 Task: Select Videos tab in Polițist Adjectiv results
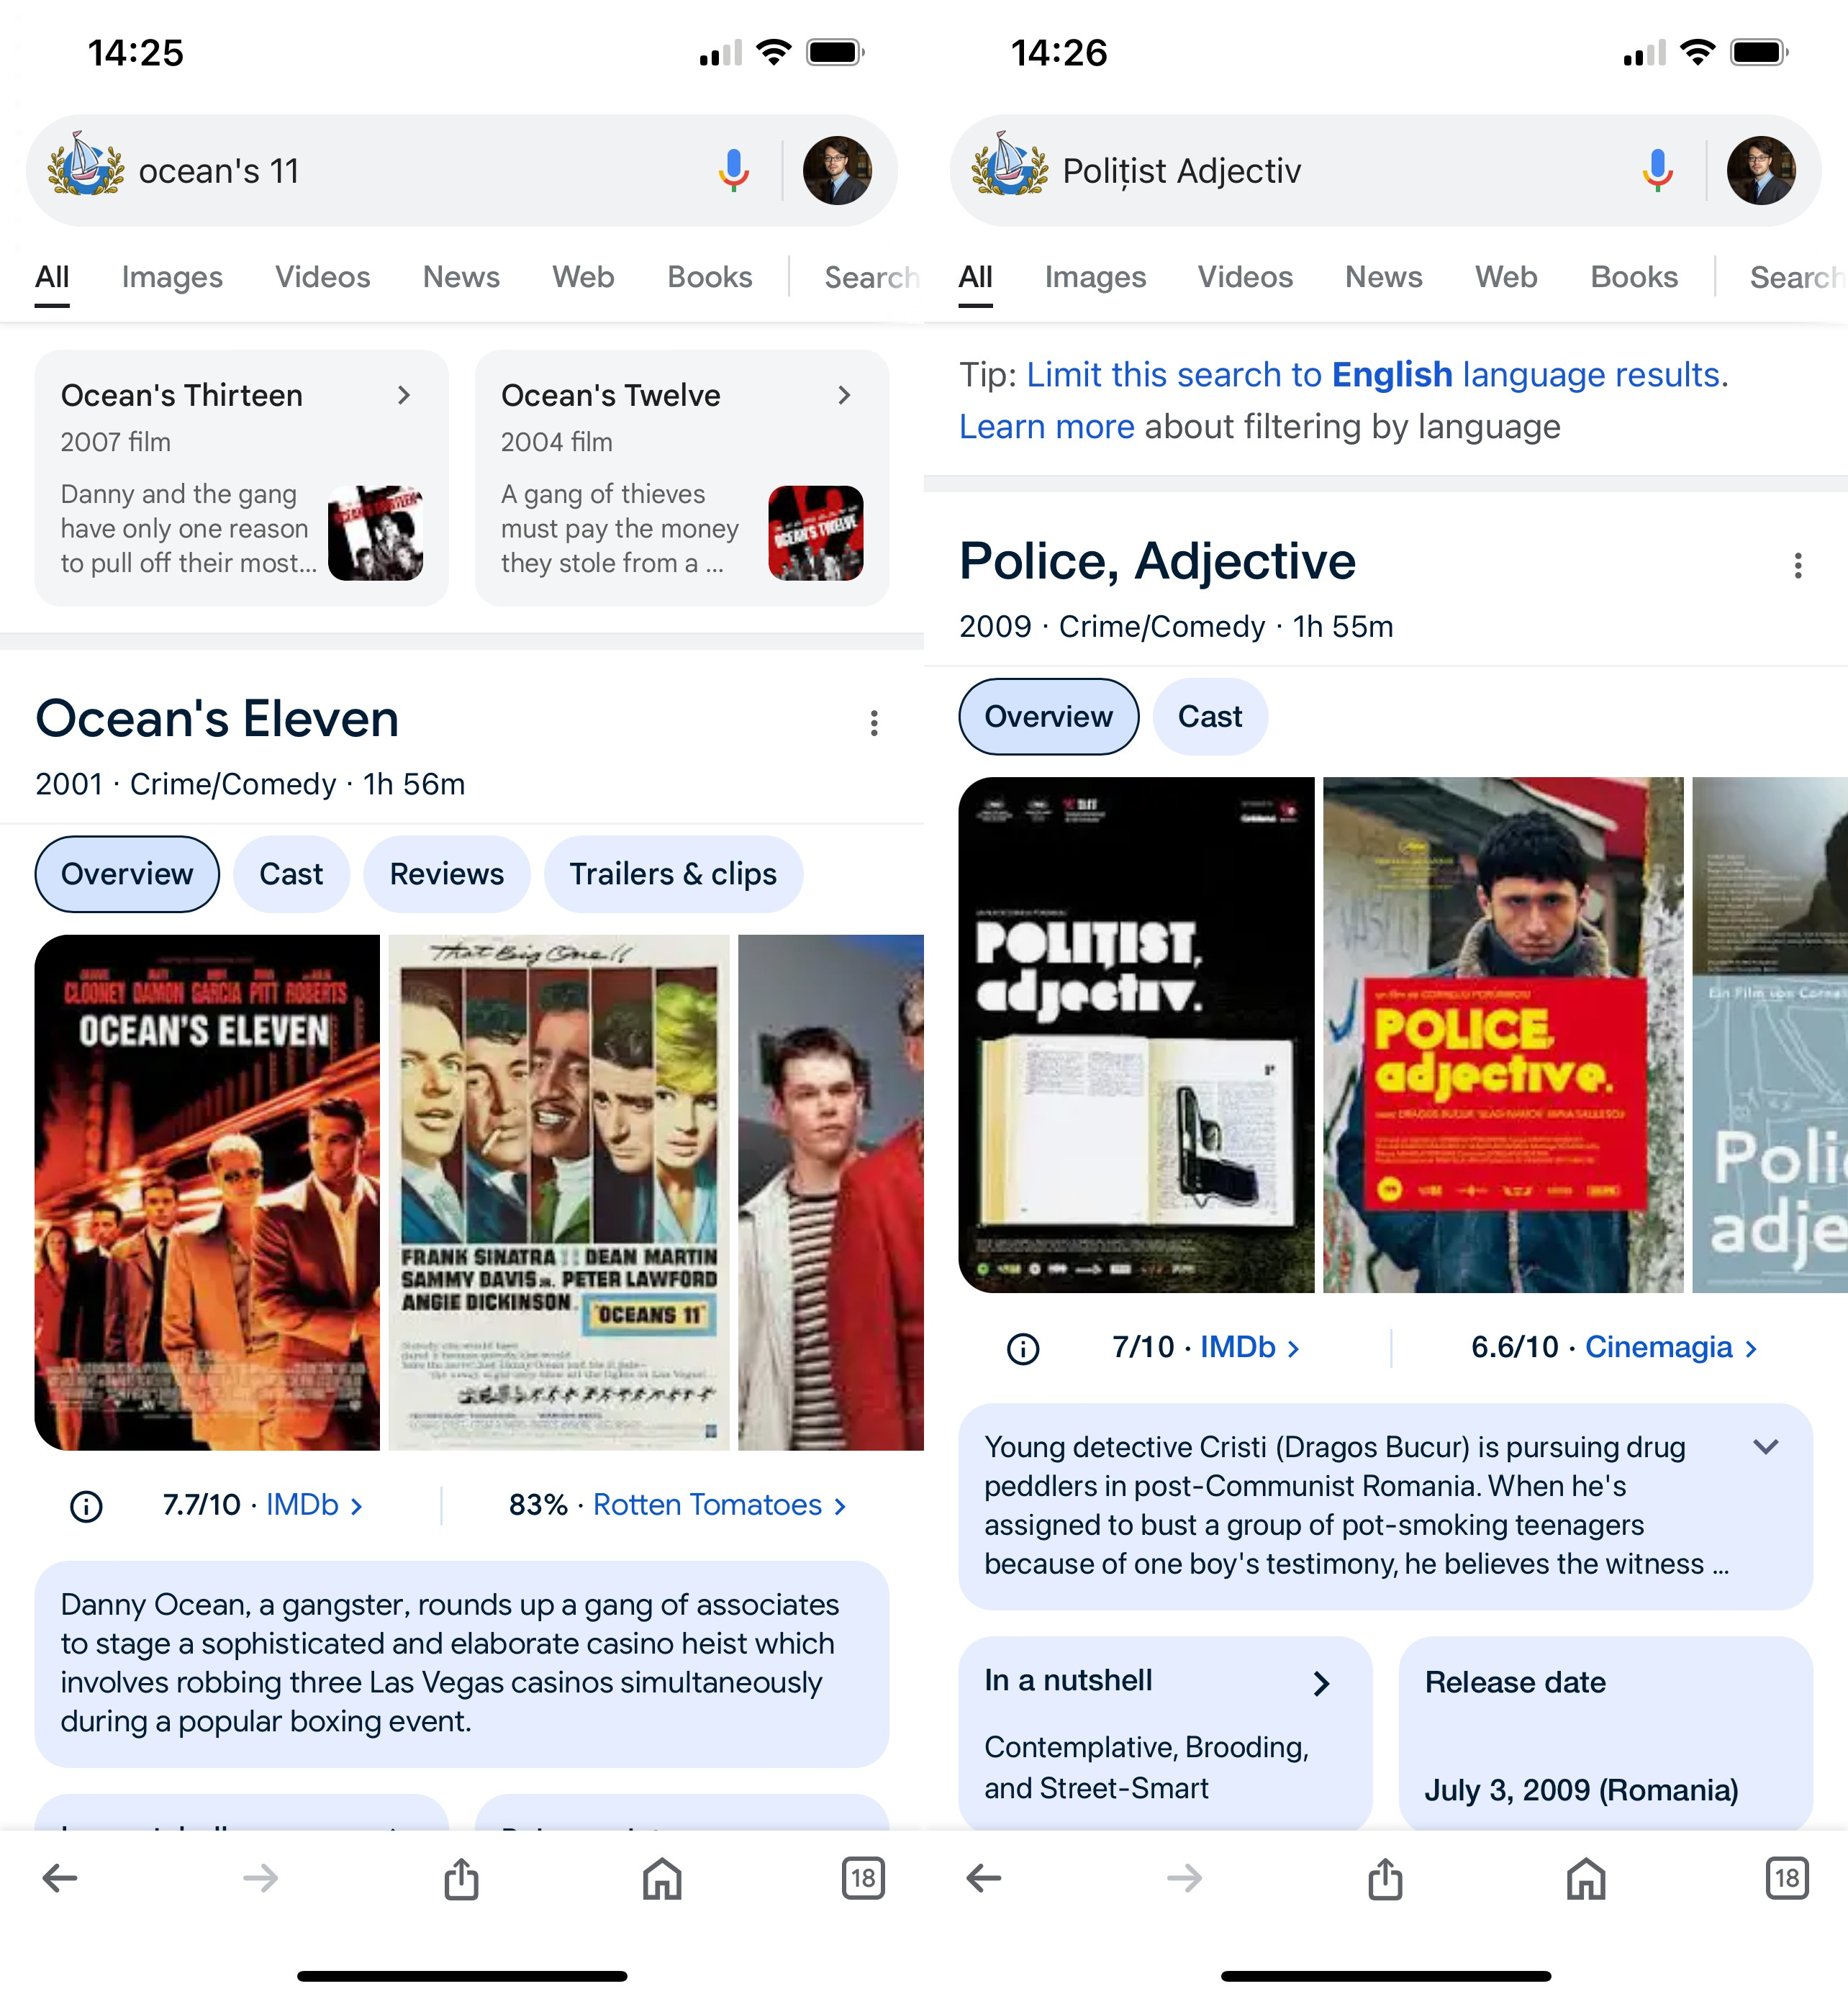click(1246, 277)
